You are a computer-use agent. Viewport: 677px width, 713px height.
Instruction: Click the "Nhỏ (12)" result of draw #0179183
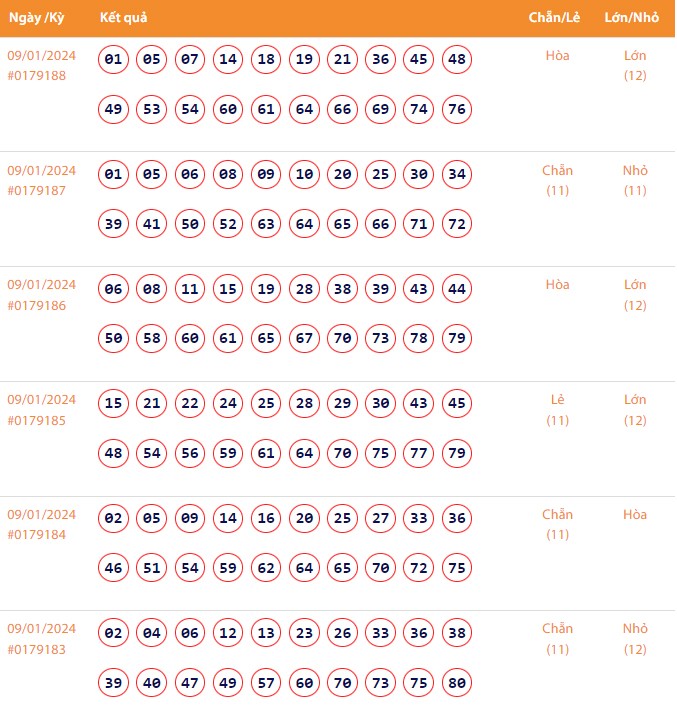(635, 639)
